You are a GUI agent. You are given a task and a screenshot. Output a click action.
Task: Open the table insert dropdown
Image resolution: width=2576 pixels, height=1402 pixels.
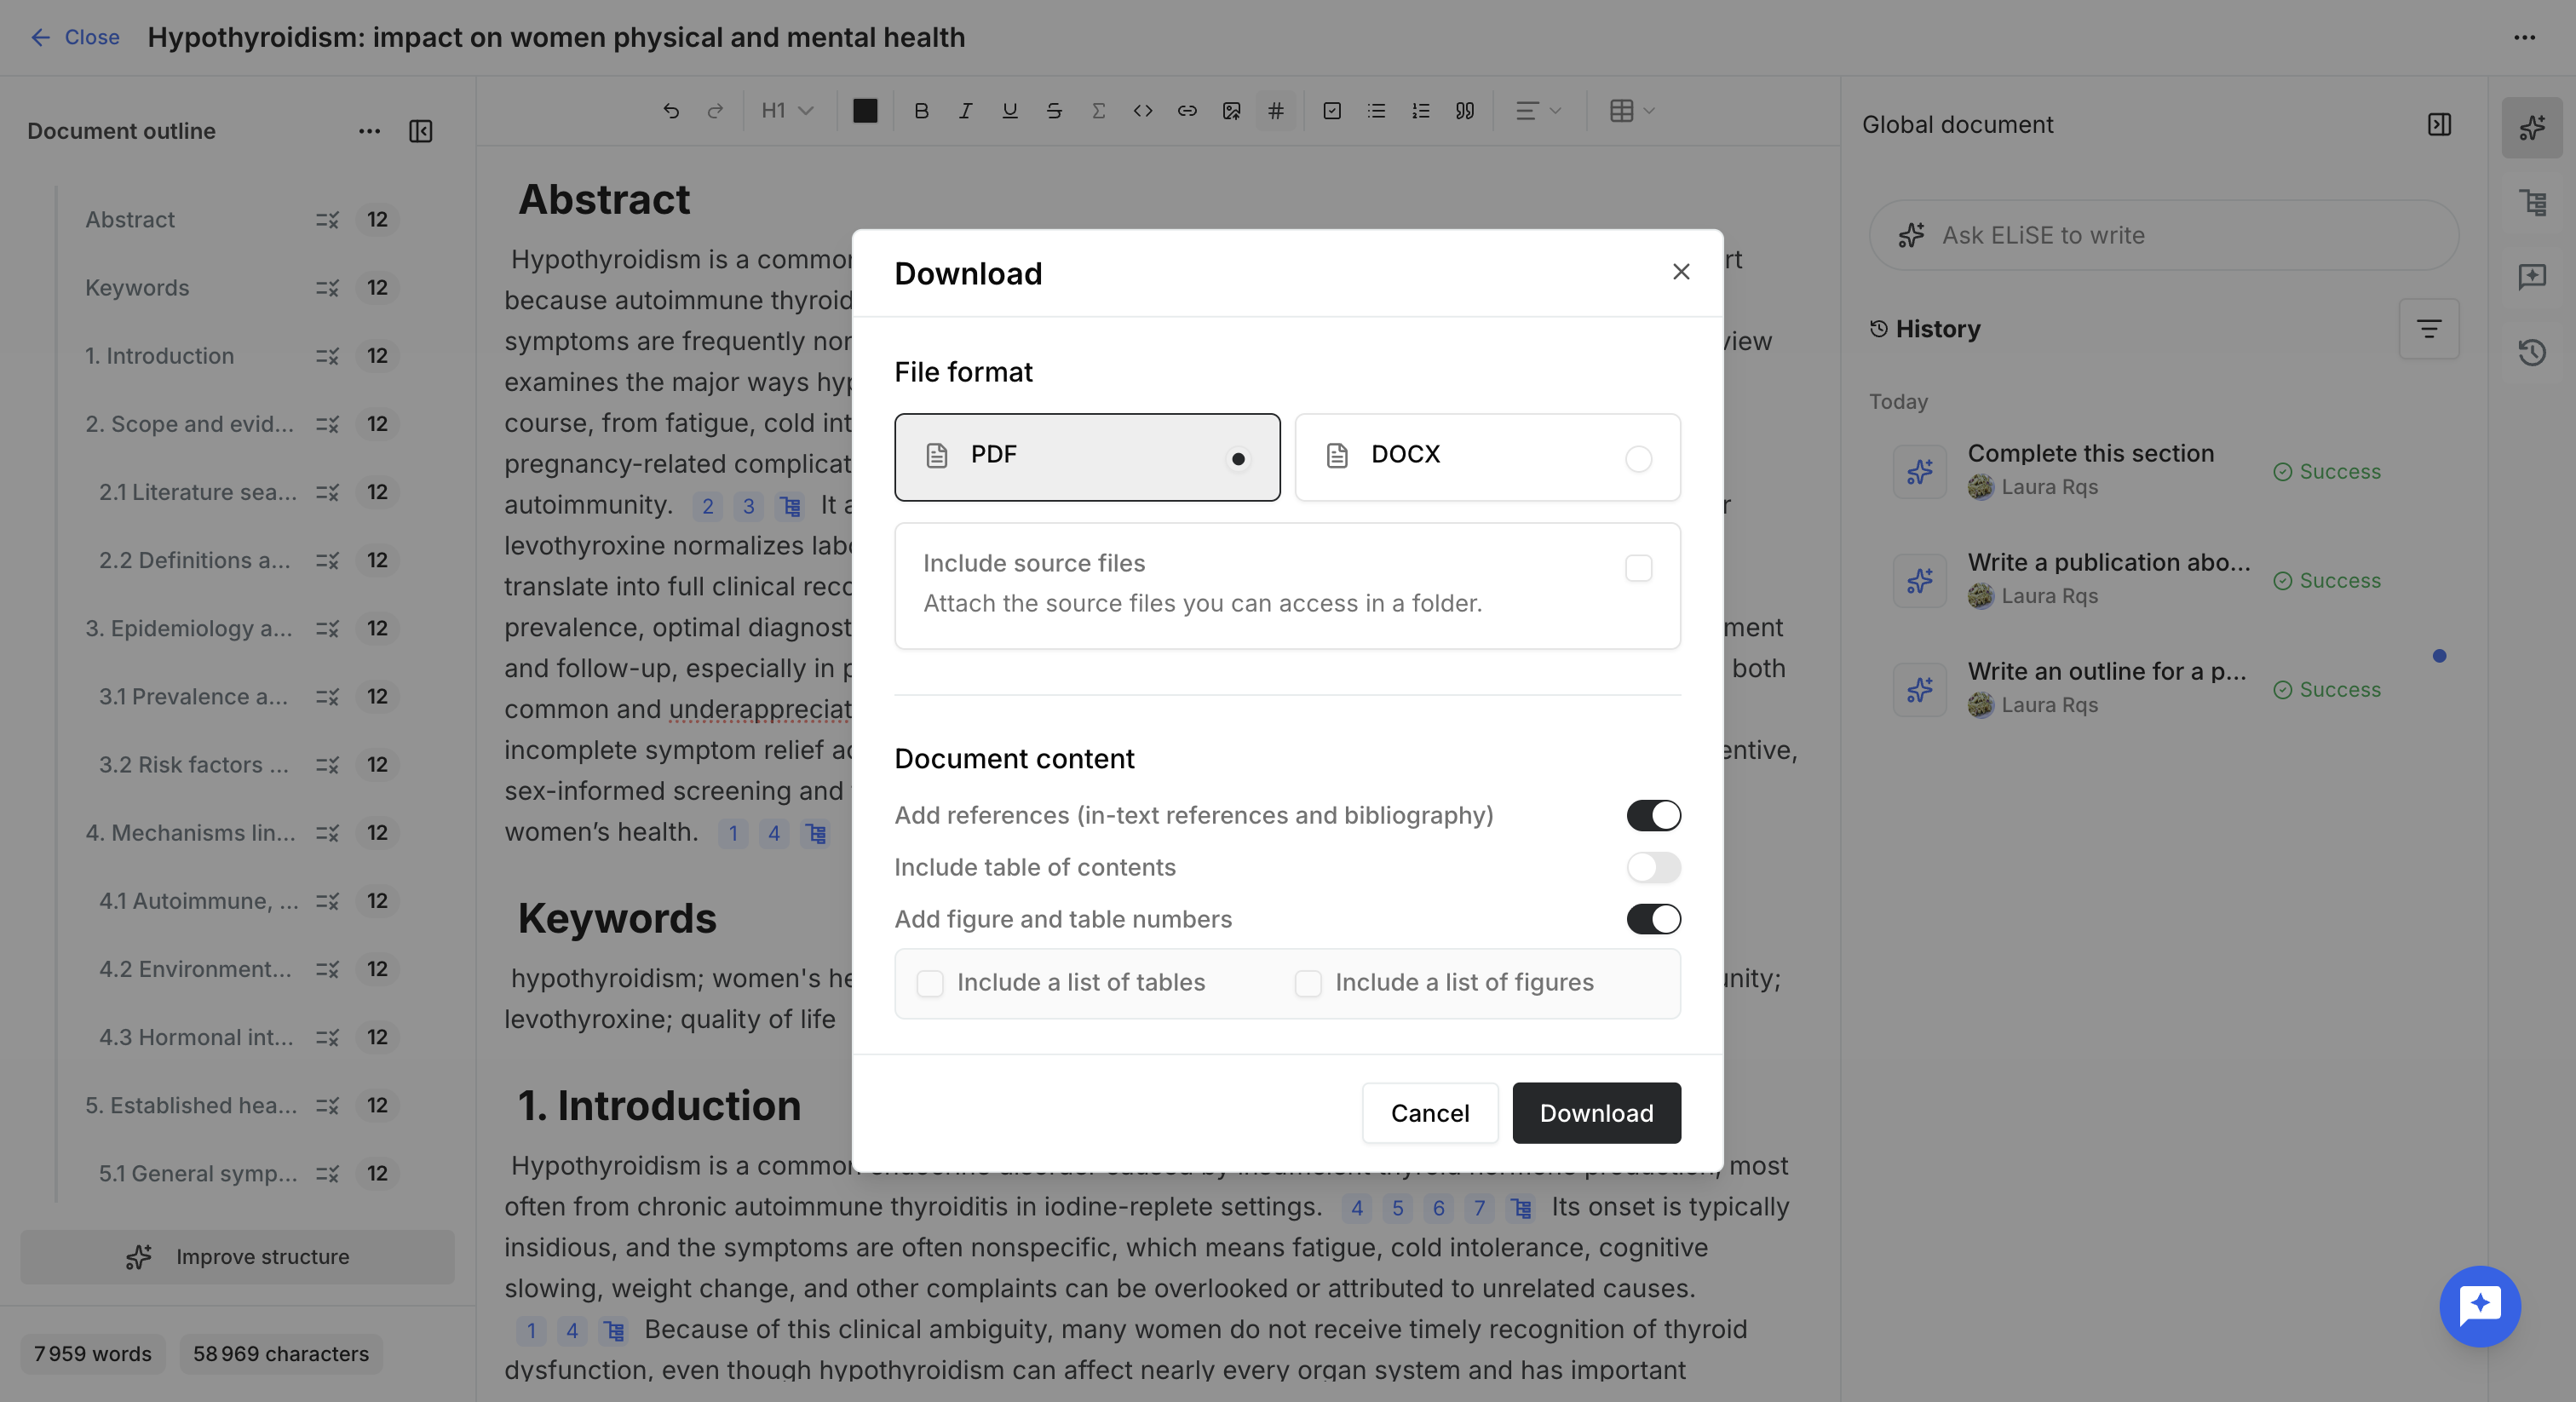pyautogui.click(x=1632, y=111)
